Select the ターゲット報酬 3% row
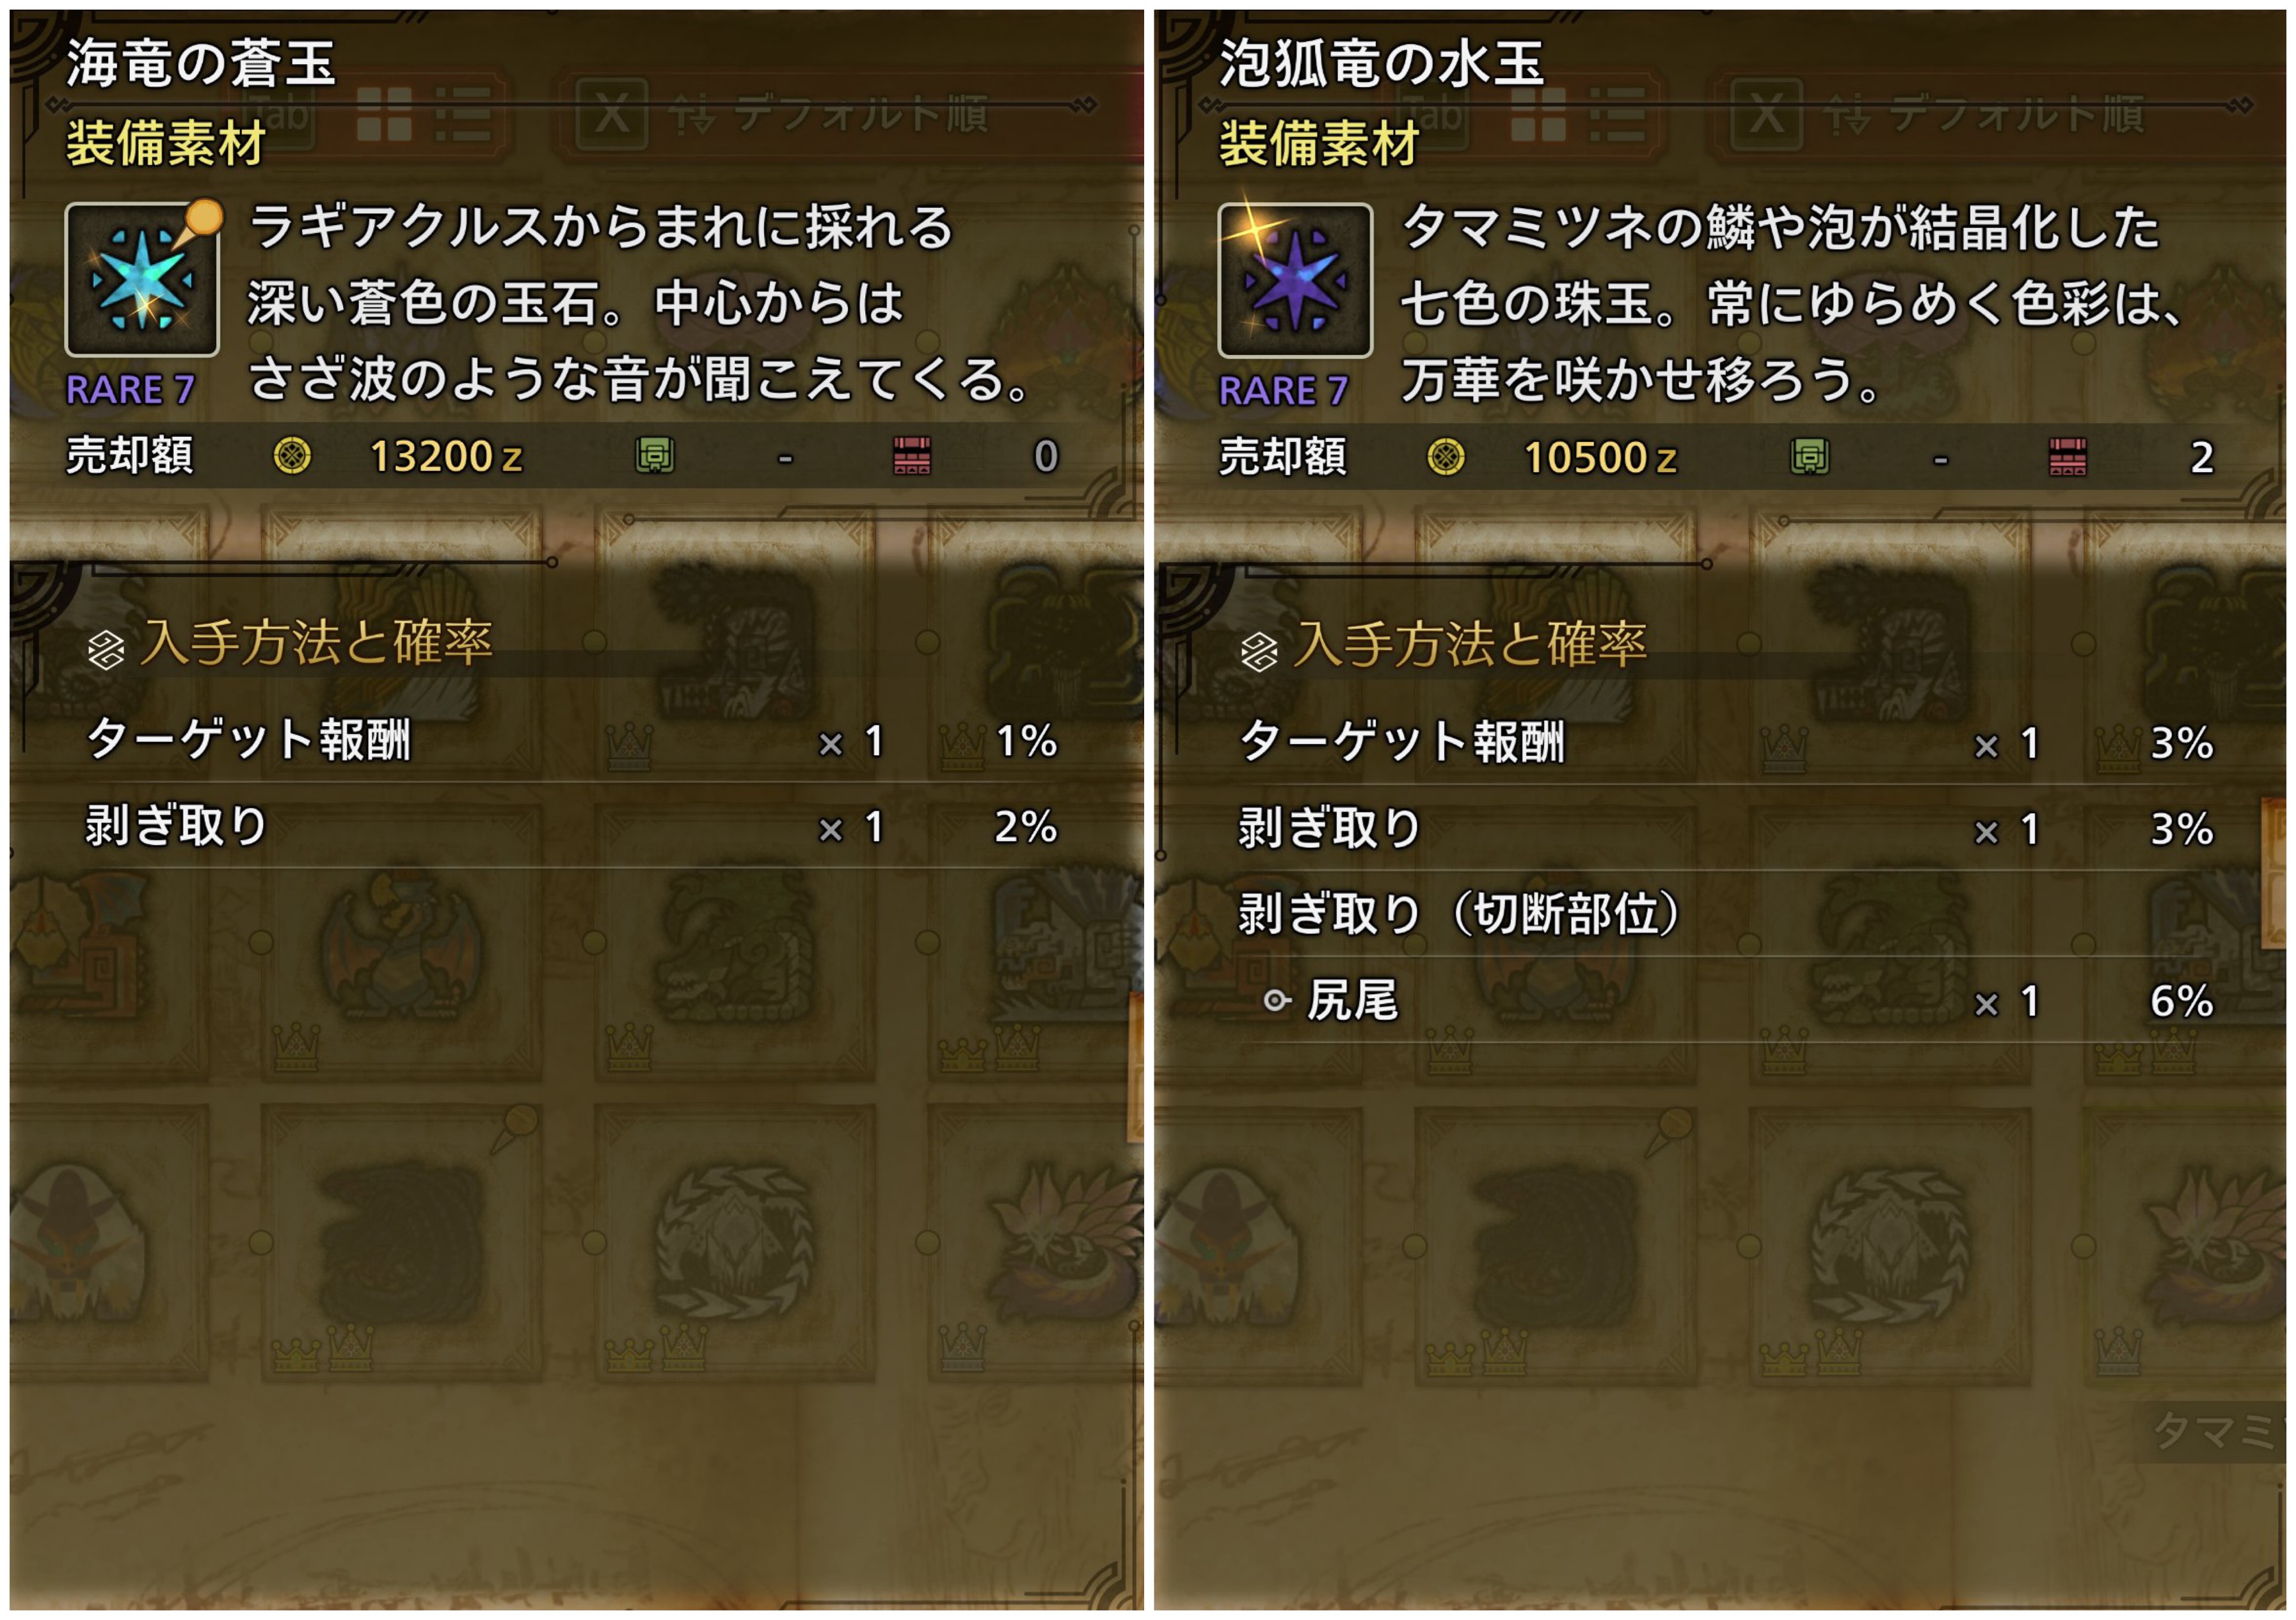This screenshot has height=1620, width=2296. (x=1726, y=742)
